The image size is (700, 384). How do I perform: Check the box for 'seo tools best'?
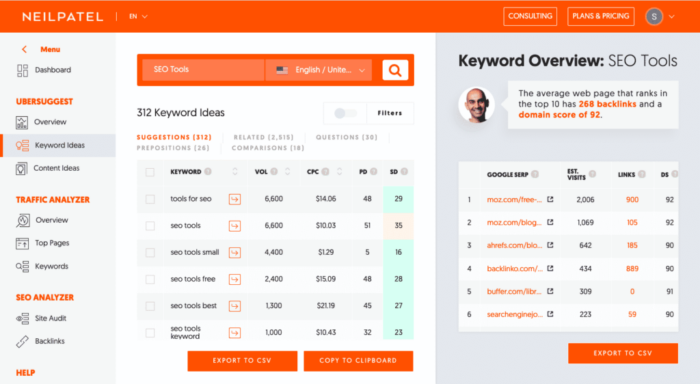150,306
